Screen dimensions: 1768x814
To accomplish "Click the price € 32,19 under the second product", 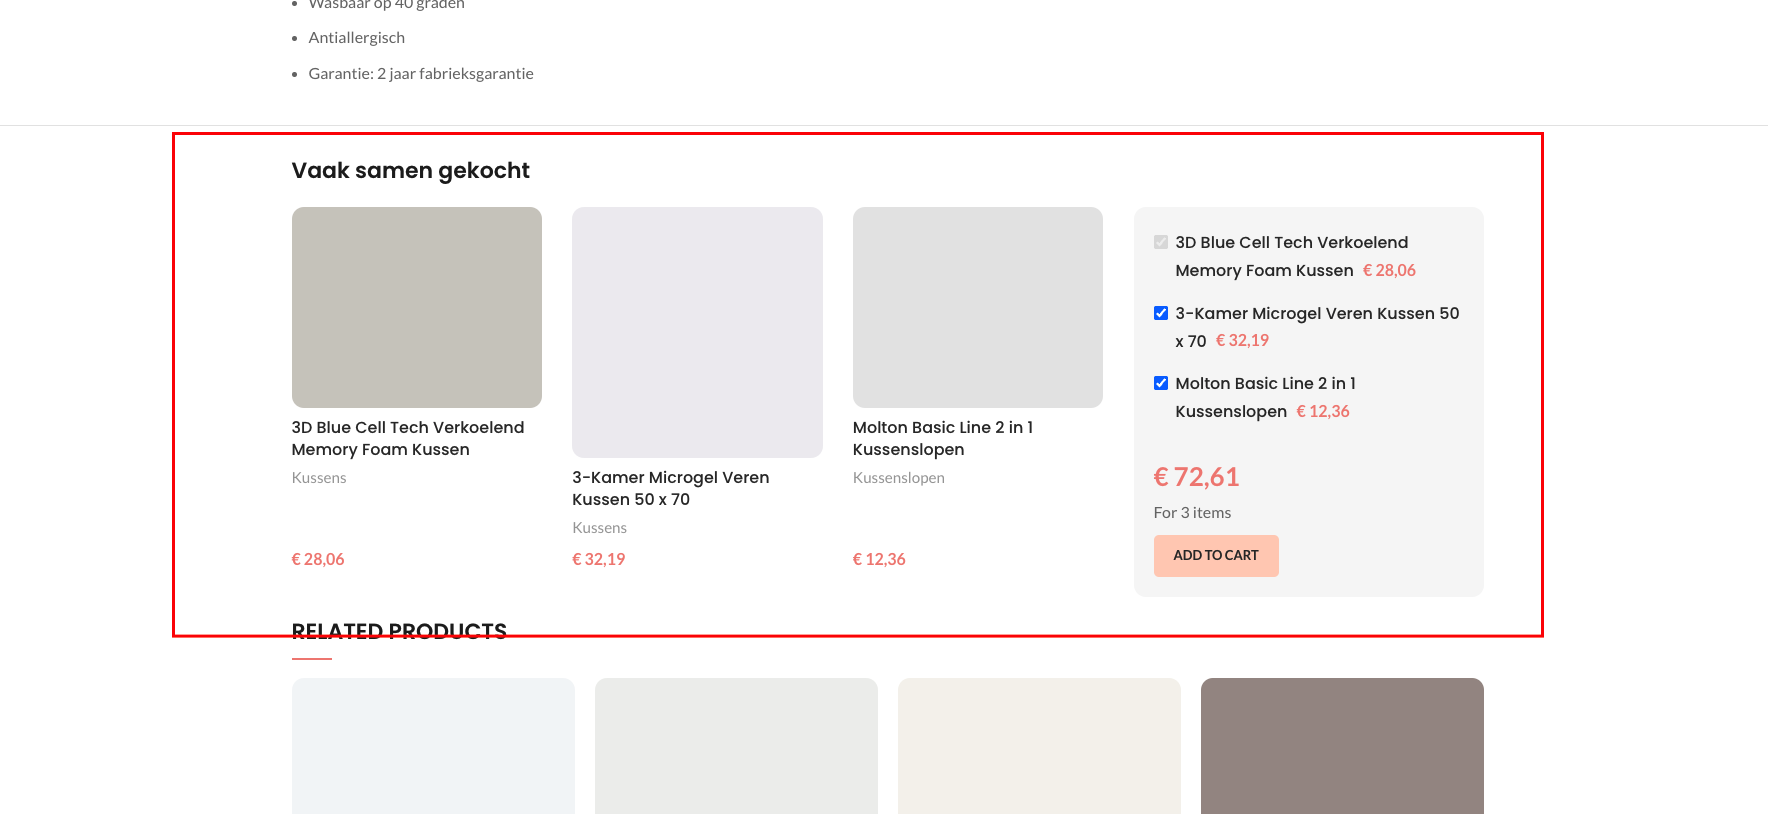I will (598, 559).
